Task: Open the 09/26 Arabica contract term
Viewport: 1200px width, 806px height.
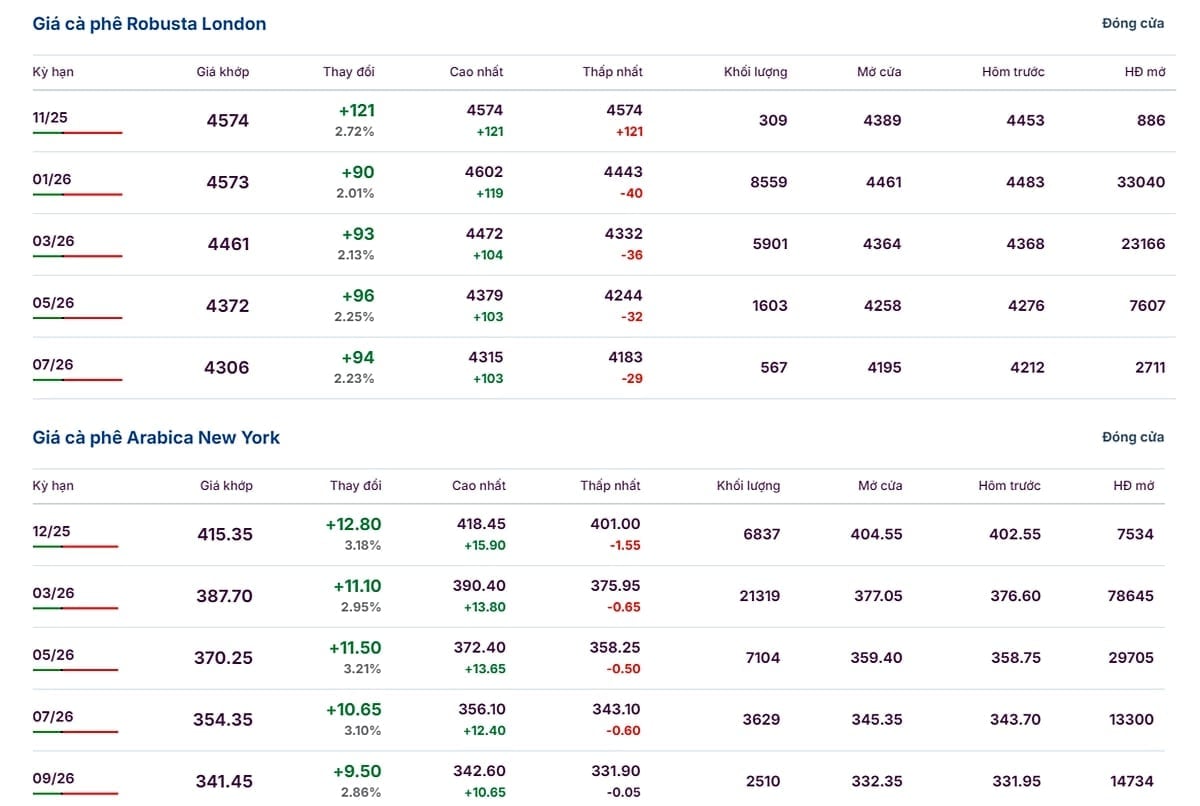Action: [x=52, y=778]
